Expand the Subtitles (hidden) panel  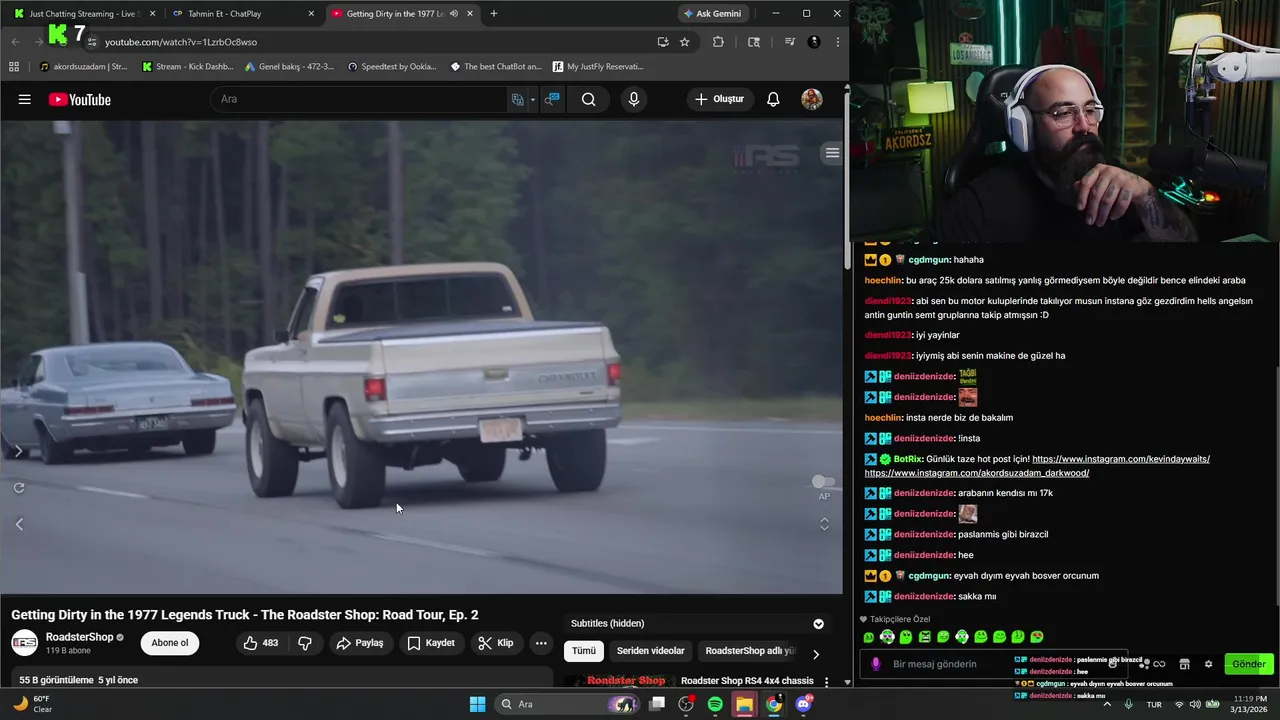(x=818, y=624)
